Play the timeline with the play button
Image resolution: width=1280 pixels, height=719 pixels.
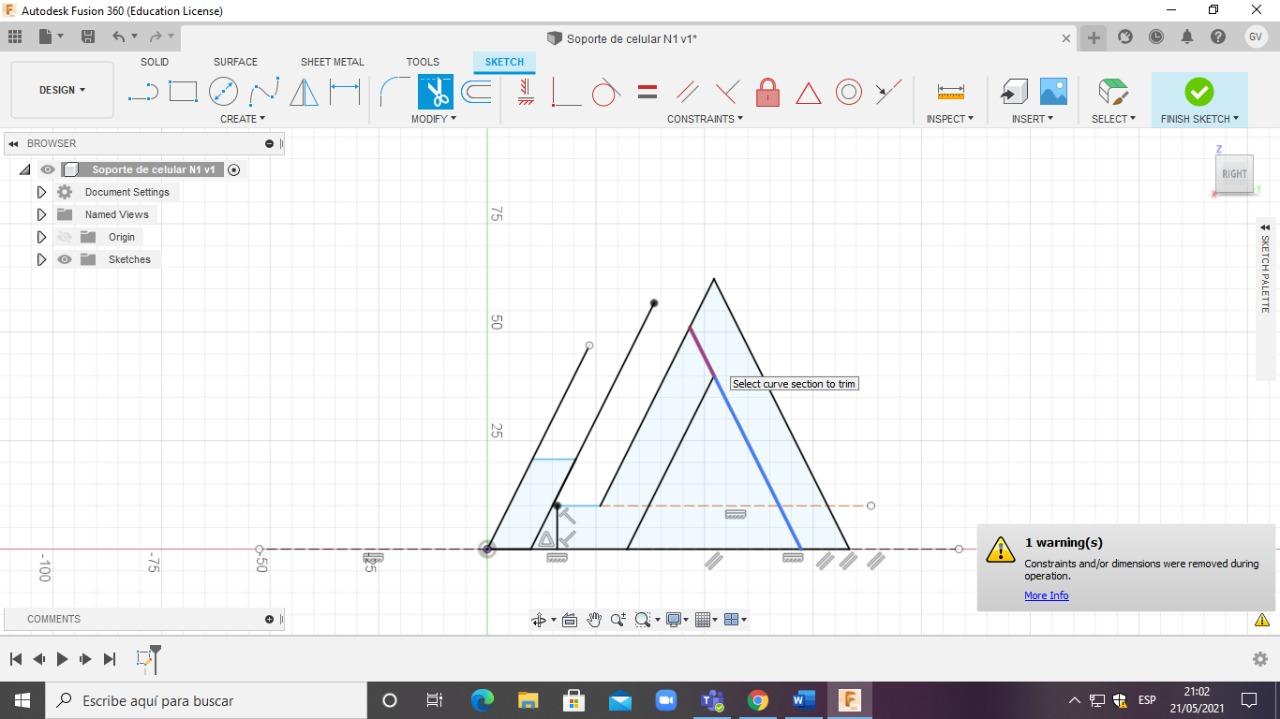62,659
